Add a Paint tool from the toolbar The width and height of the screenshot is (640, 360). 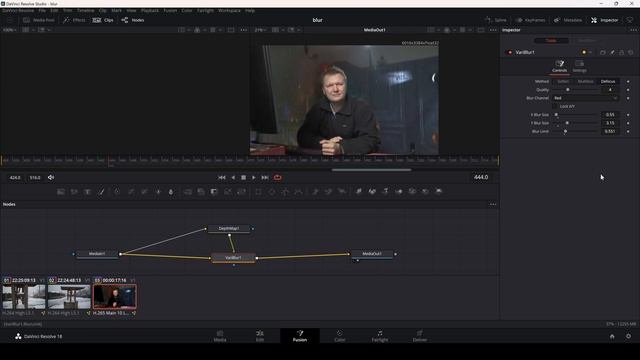pyautogui.click(x=101, y=191)
